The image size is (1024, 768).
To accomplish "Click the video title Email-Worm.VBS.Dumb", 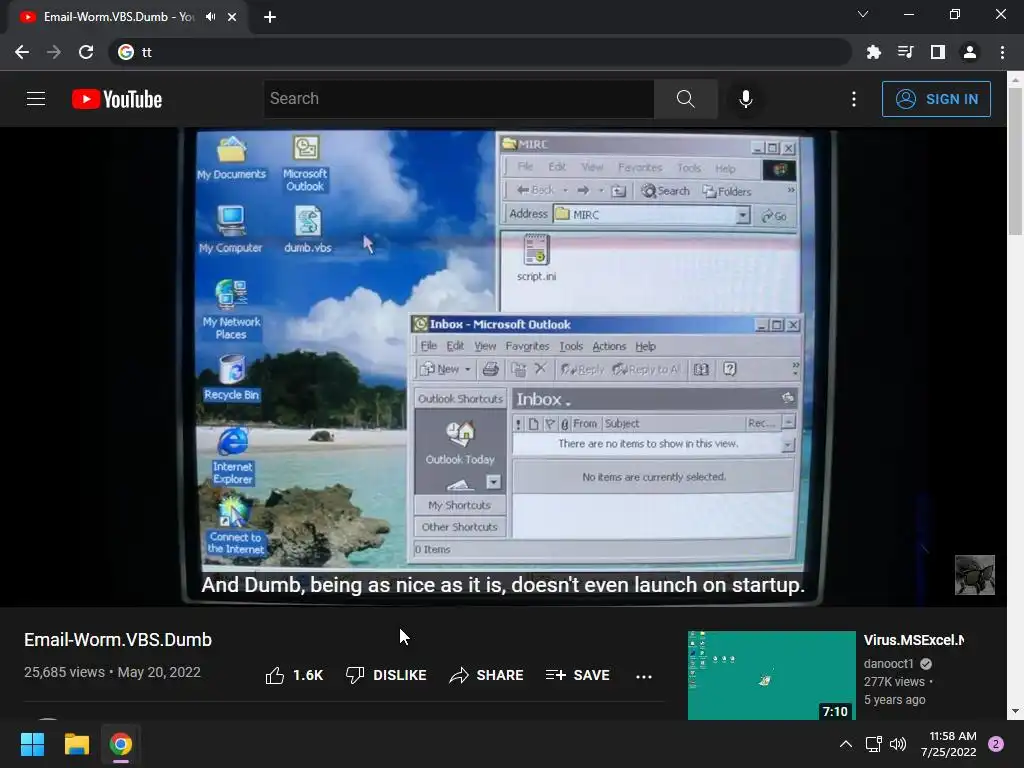I will point(118,640).
